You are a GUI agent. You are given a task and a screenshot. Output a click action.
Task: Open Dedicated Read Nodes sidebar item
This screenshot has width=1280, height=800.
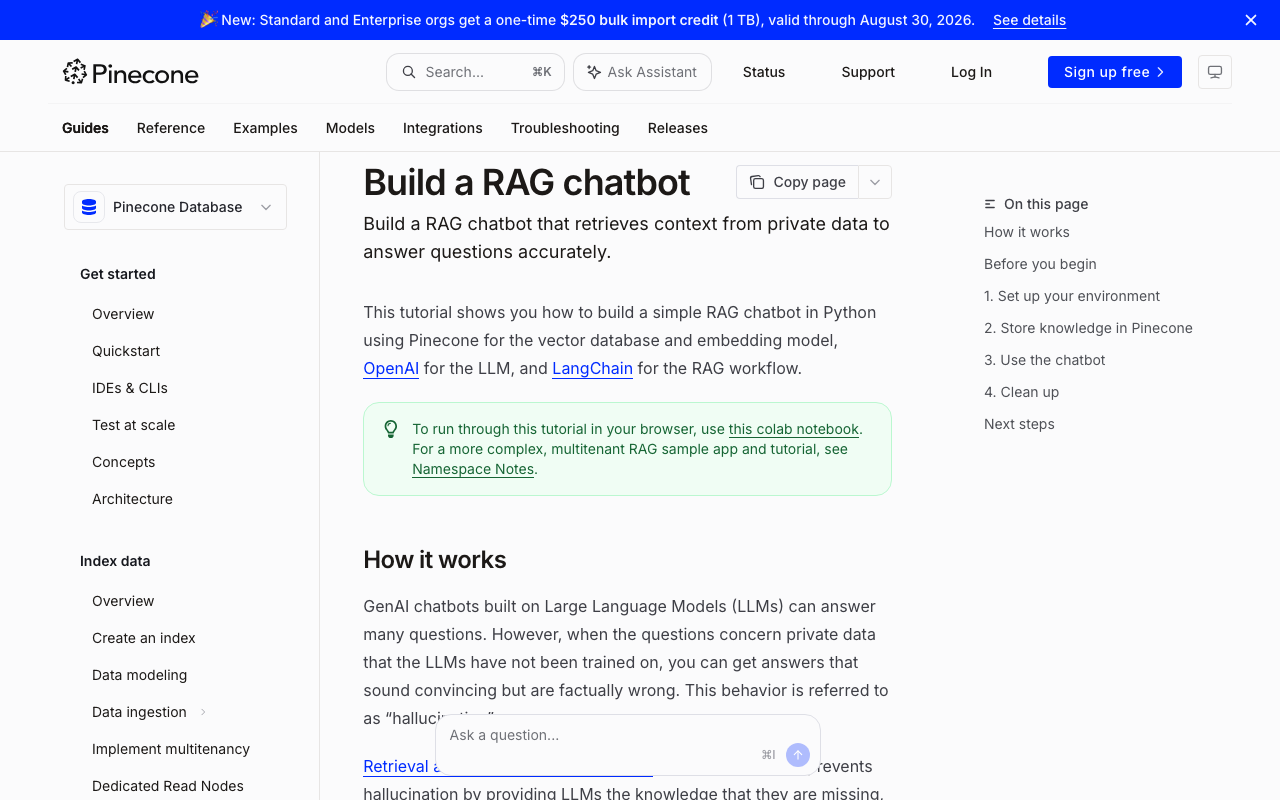(168, 786)
